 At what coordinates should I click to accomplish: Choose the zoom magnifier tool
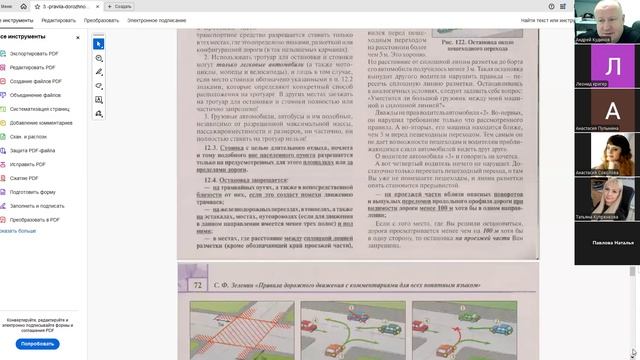[98, 58]
